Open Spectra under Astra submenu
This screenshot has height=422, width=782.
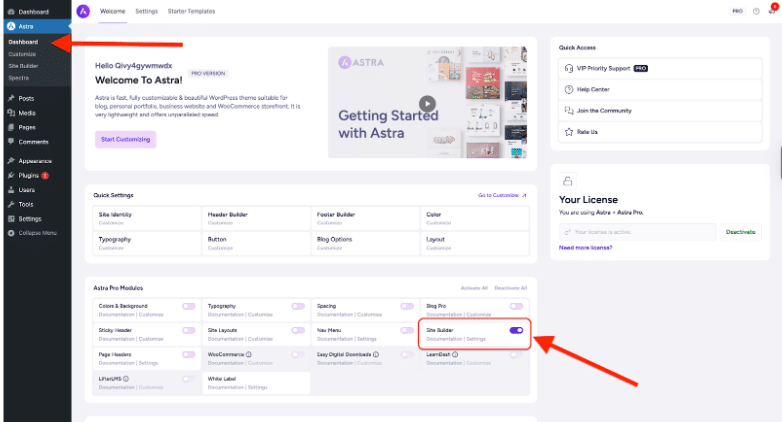18,78
